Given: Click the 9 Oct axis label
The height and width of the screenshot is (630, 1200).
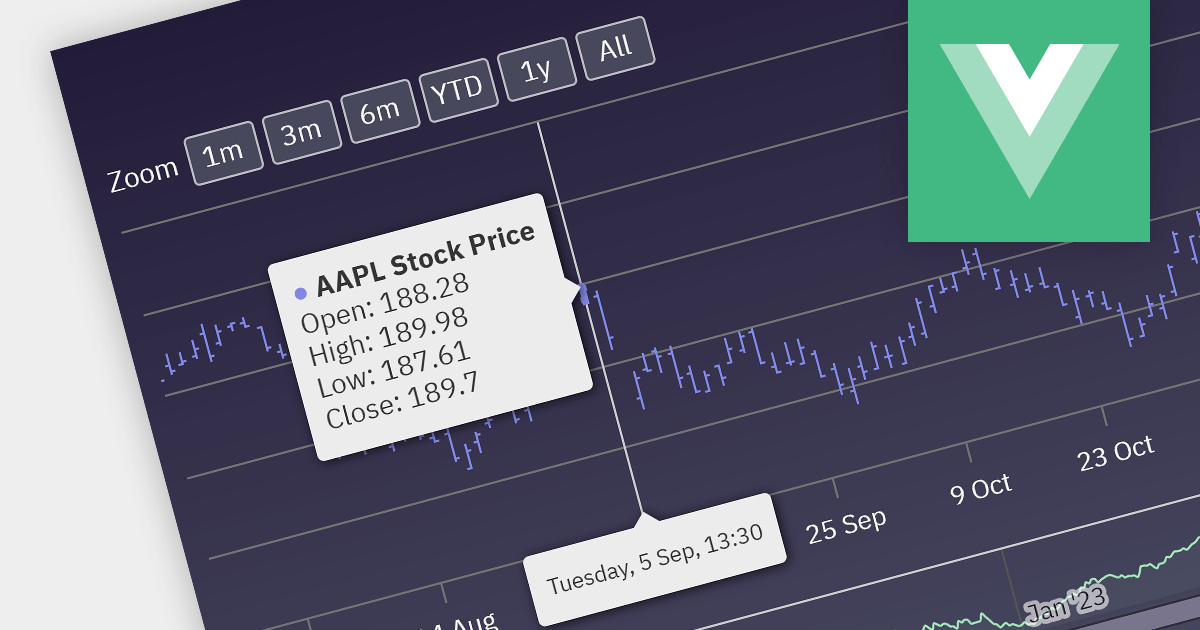Looking at the screenshot, I should [x=980, y=488].
